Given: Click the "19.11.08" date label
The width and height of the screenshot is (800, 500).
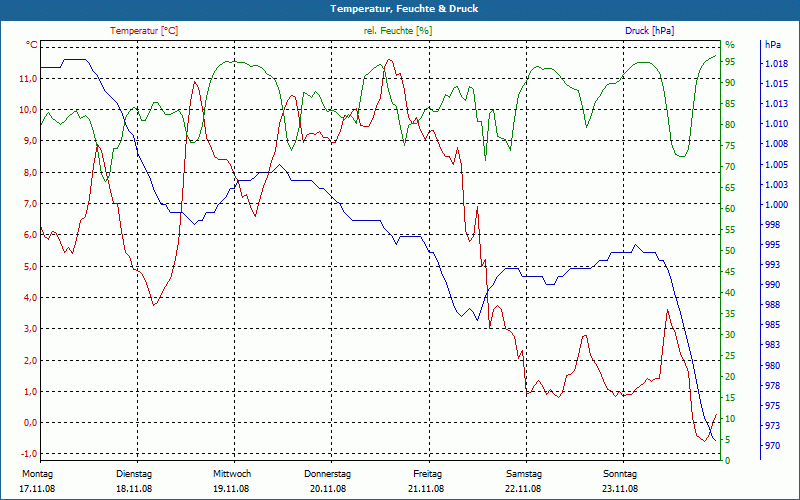Looking at the screenshot, I should click(231, 489).
